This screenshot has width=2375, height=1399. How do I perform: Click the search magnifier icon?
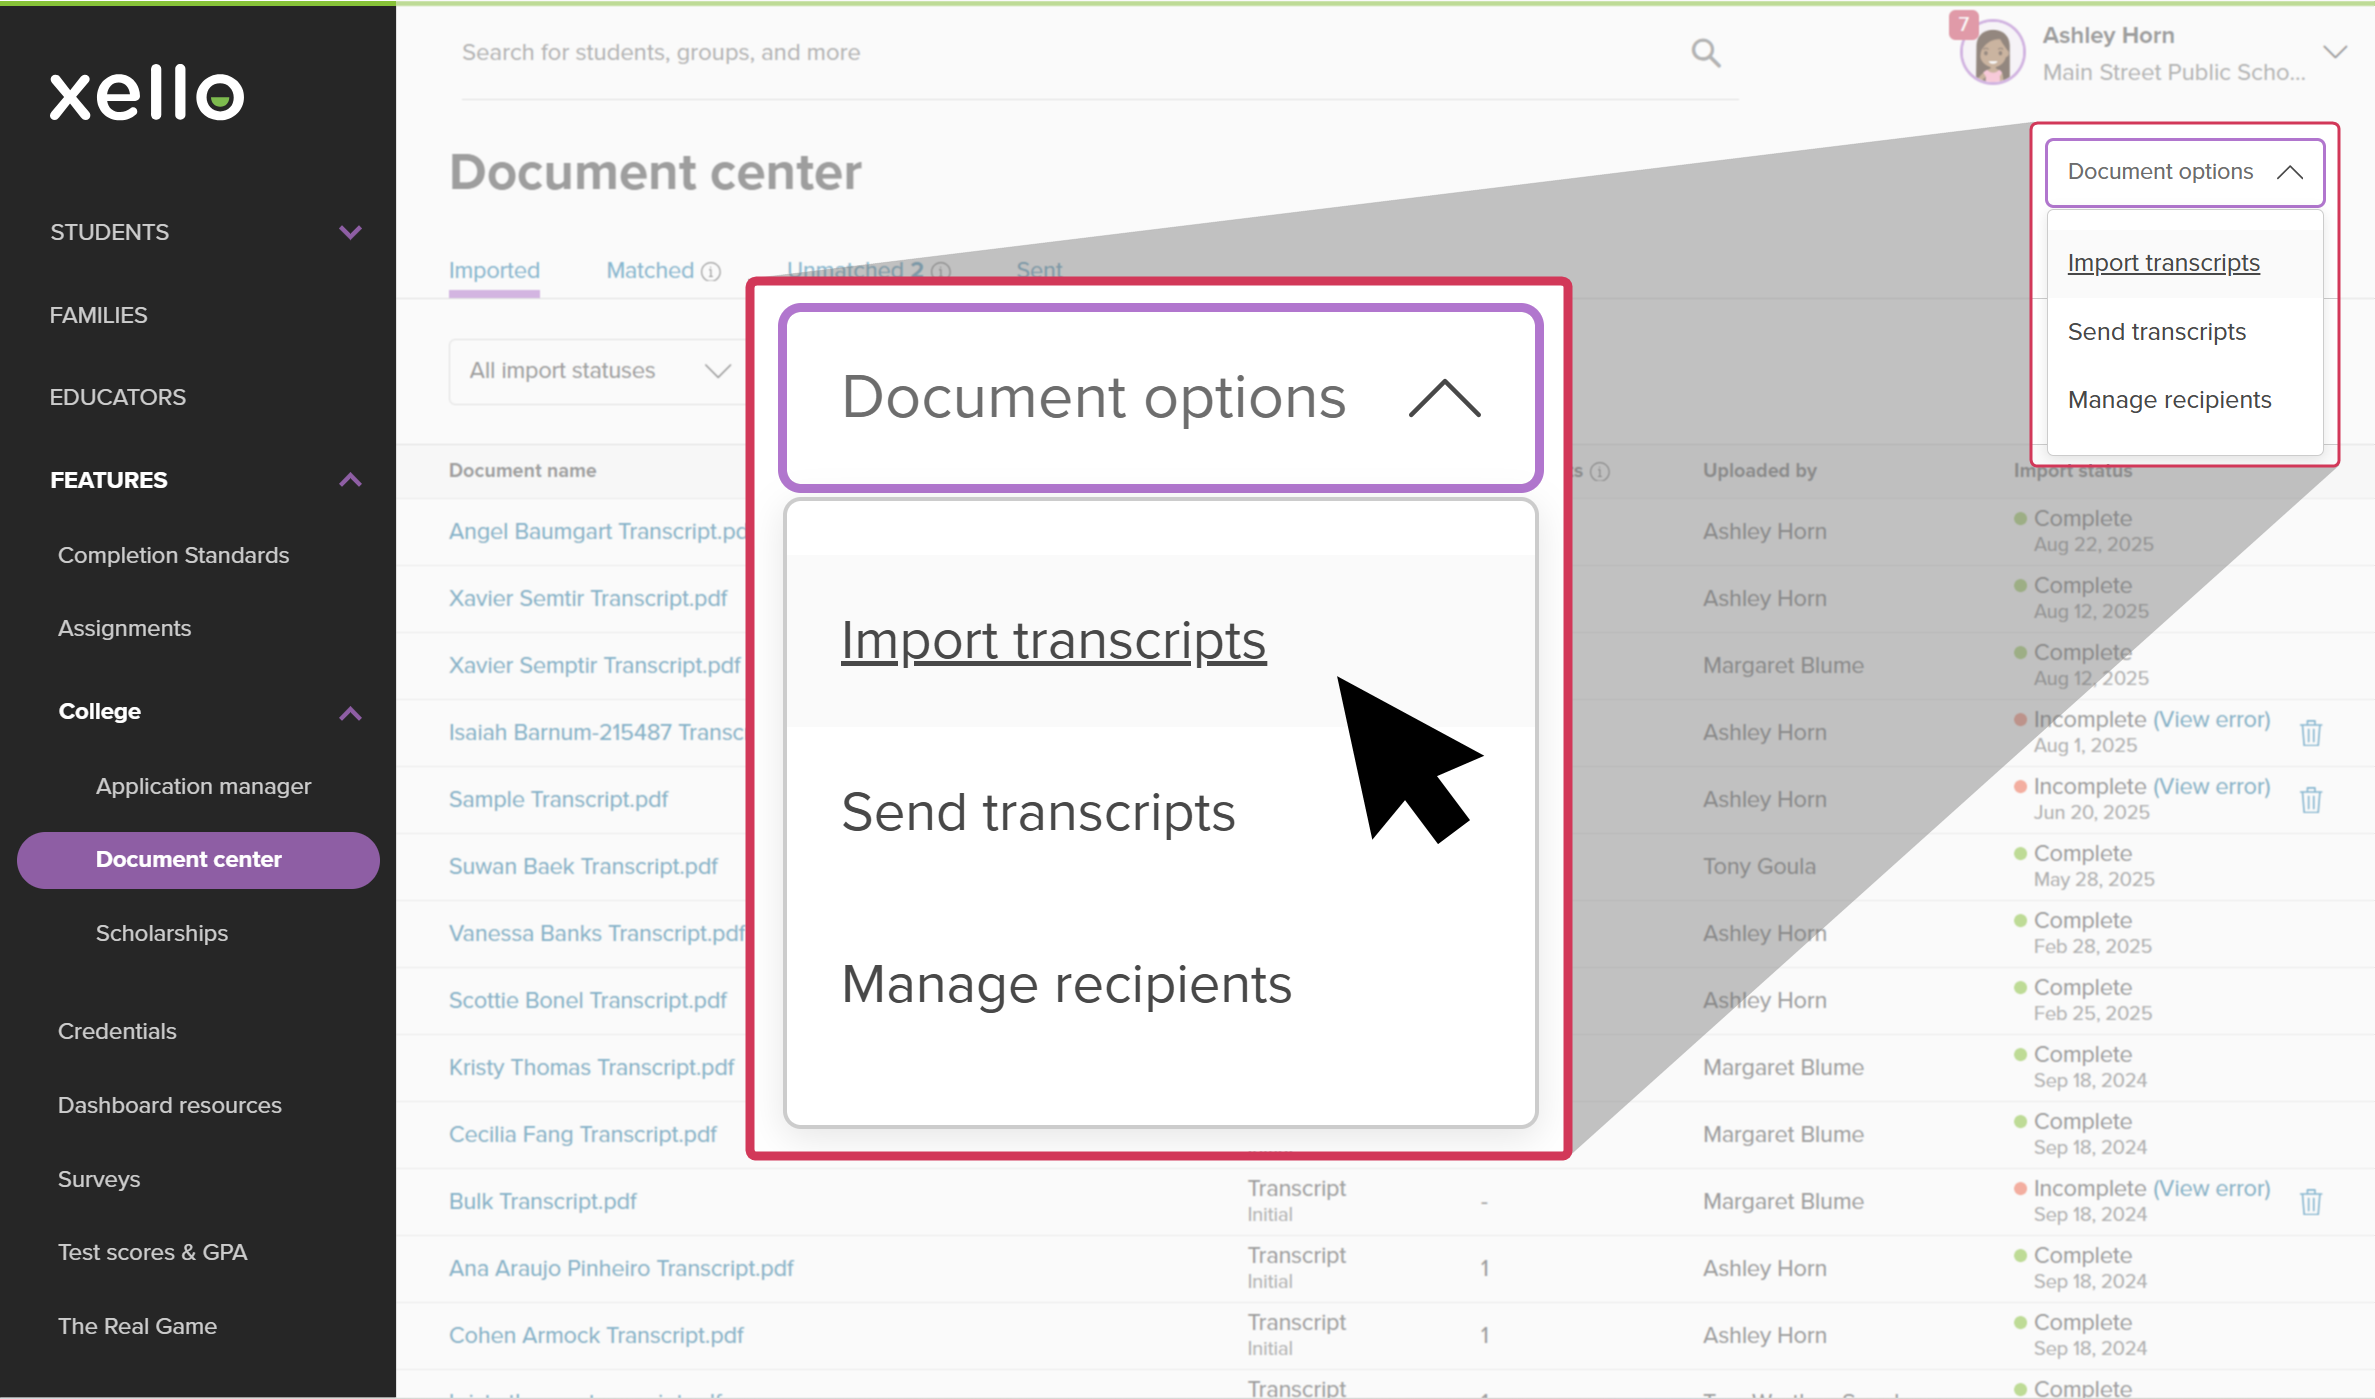1705,53
